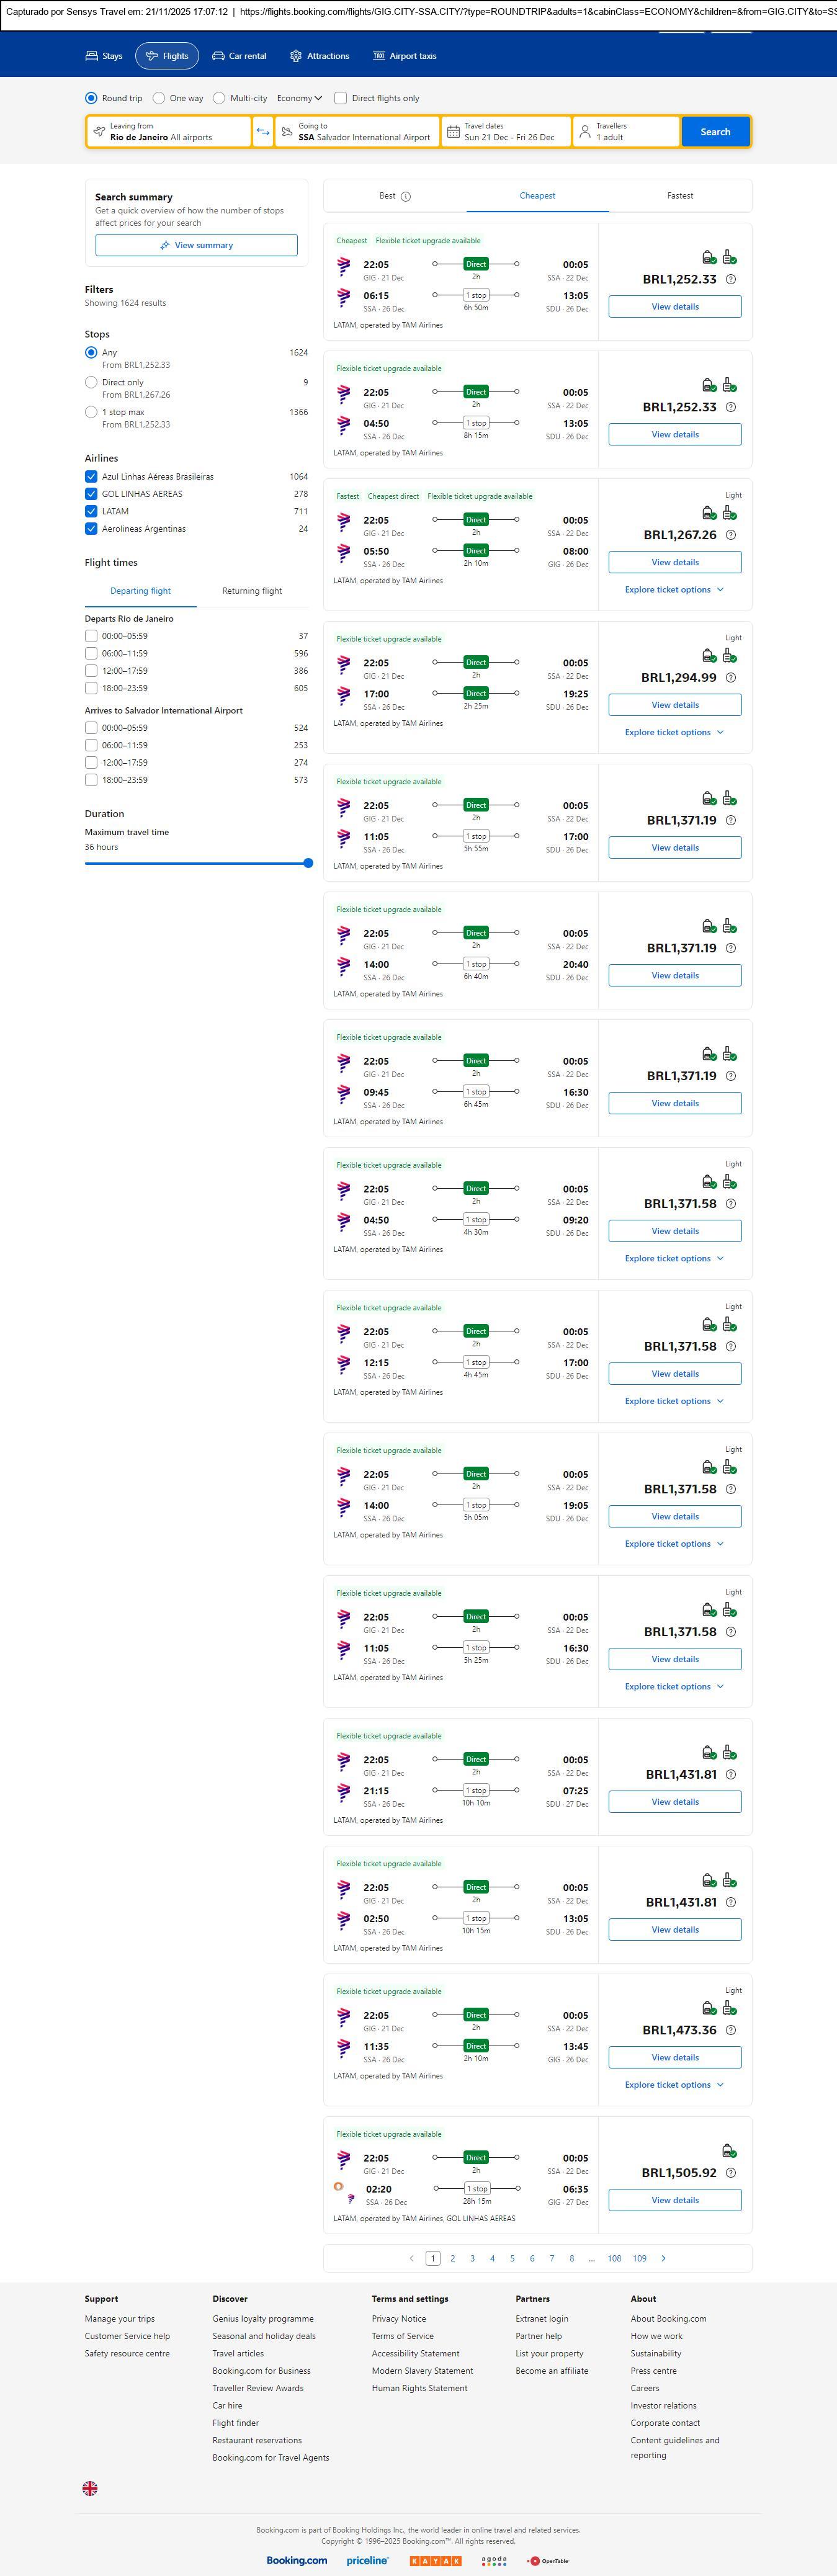Click the calendar icon in Travel dates field

pyautogui.click(x=453, y=132)
